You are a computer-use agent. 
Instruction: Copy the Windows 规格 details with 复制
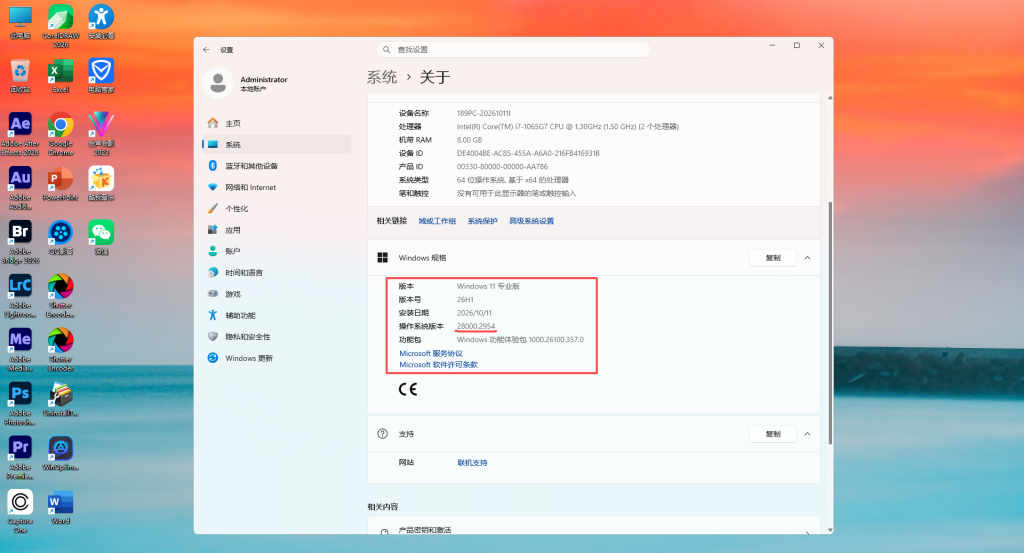773,258
